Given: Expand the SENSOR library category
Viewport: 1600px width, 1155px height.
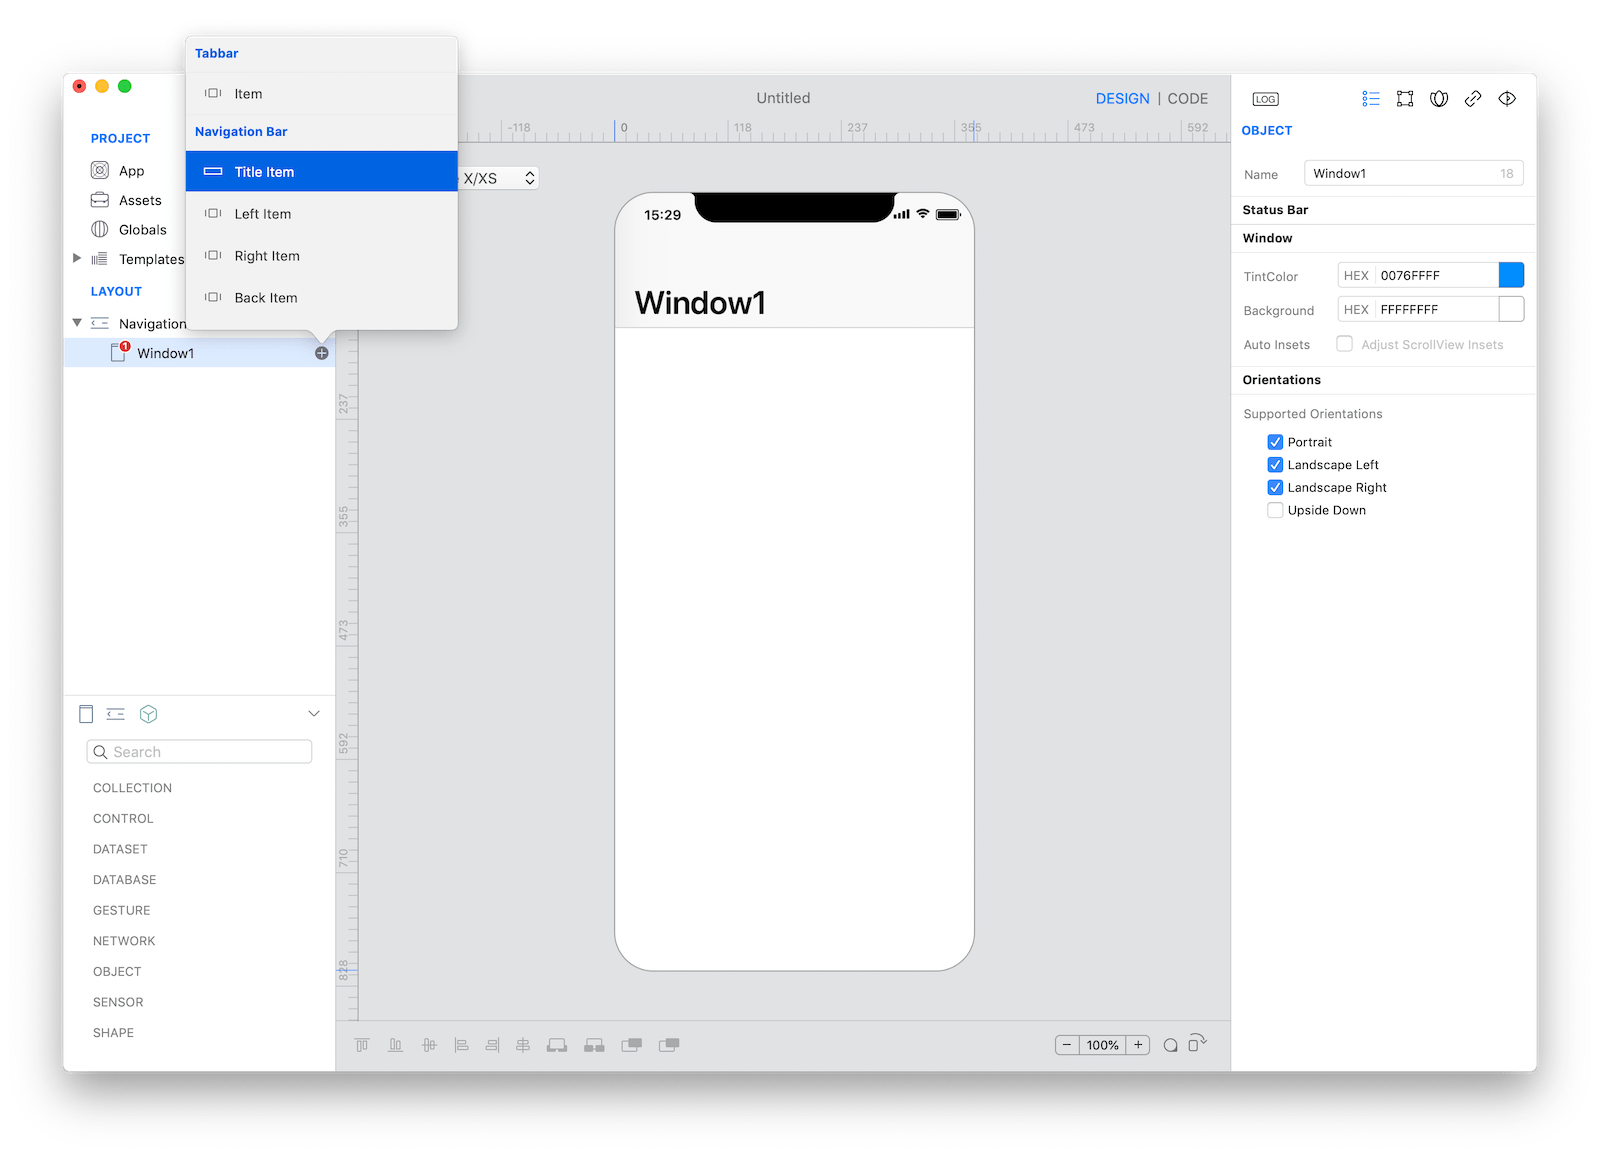Looking at the screenshot, I should [x=118, y=1002].
